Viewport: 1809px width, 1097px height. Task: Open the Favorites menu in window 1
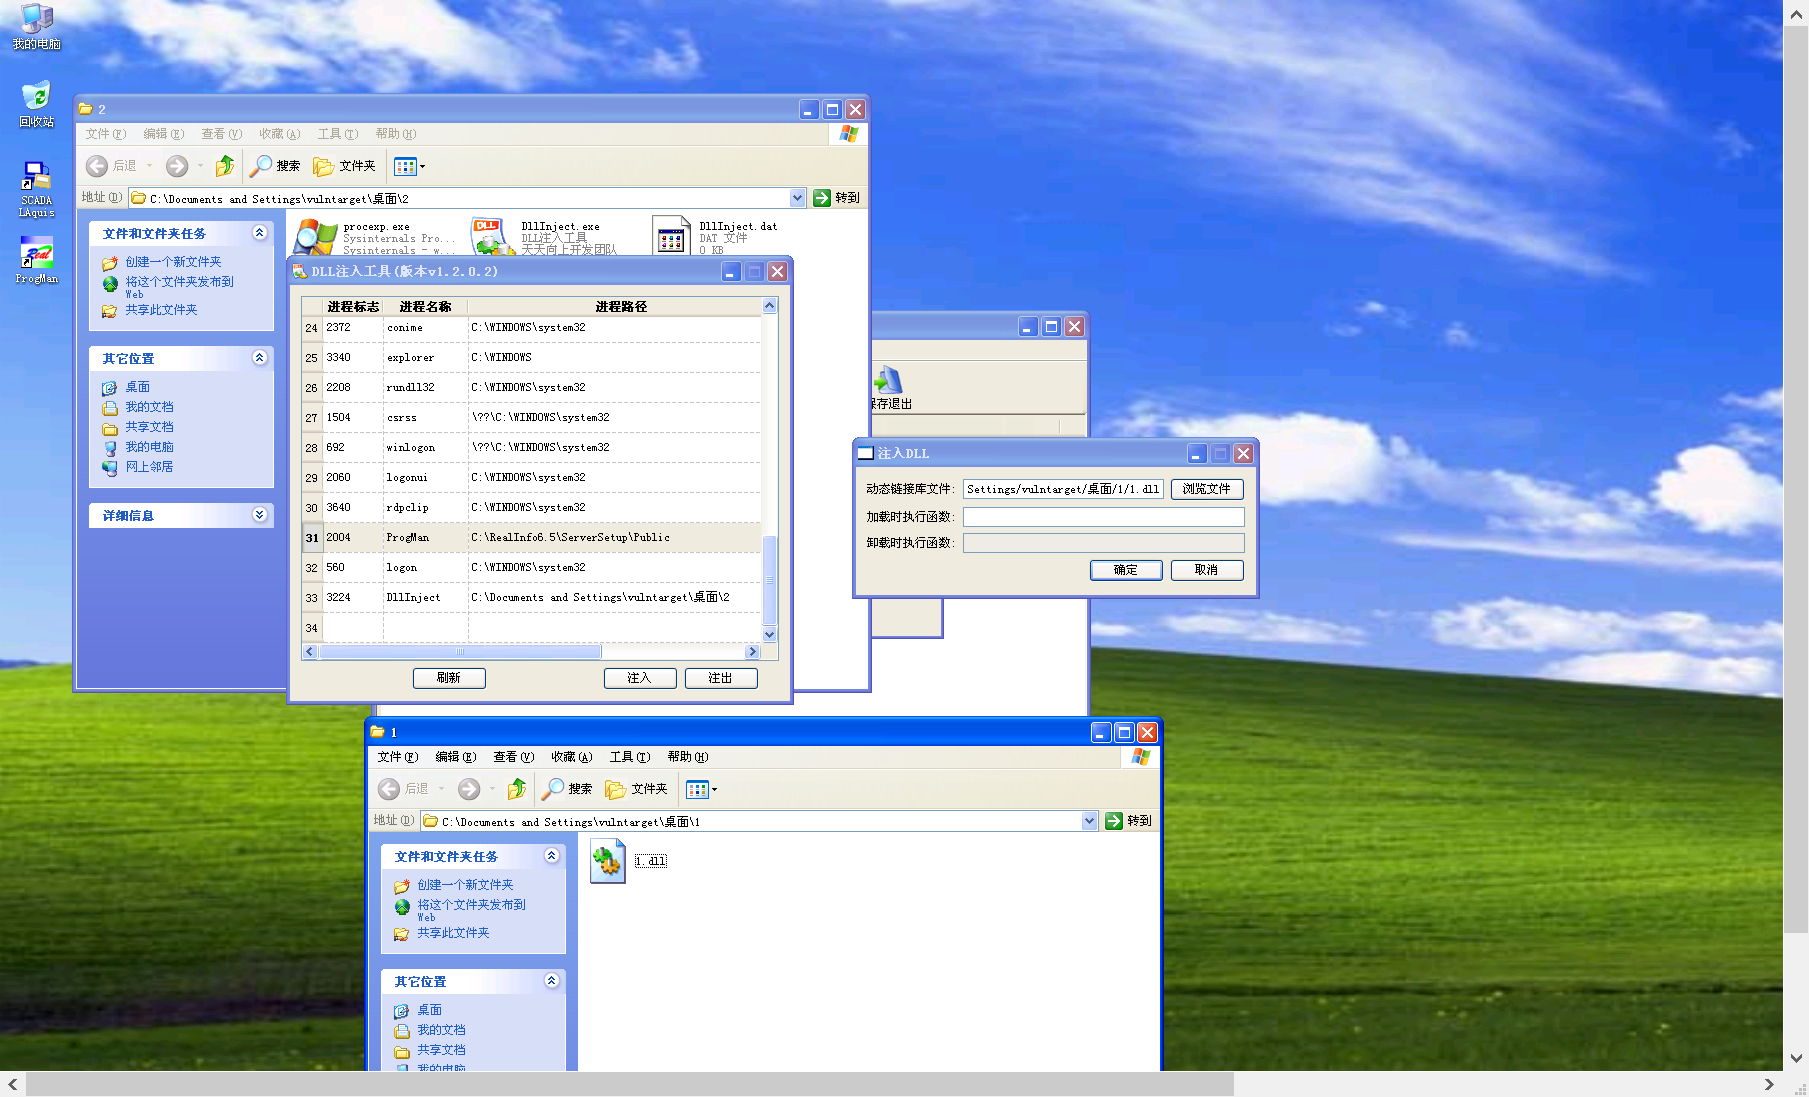coord(571,757)
